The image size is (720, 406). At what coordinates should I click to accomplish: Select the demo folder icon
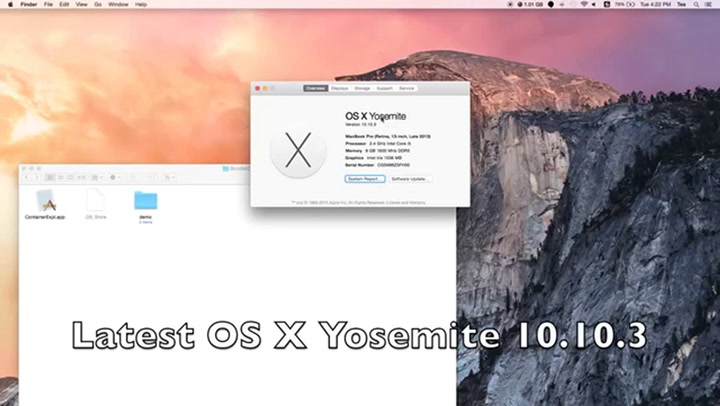tap(146, 201)
